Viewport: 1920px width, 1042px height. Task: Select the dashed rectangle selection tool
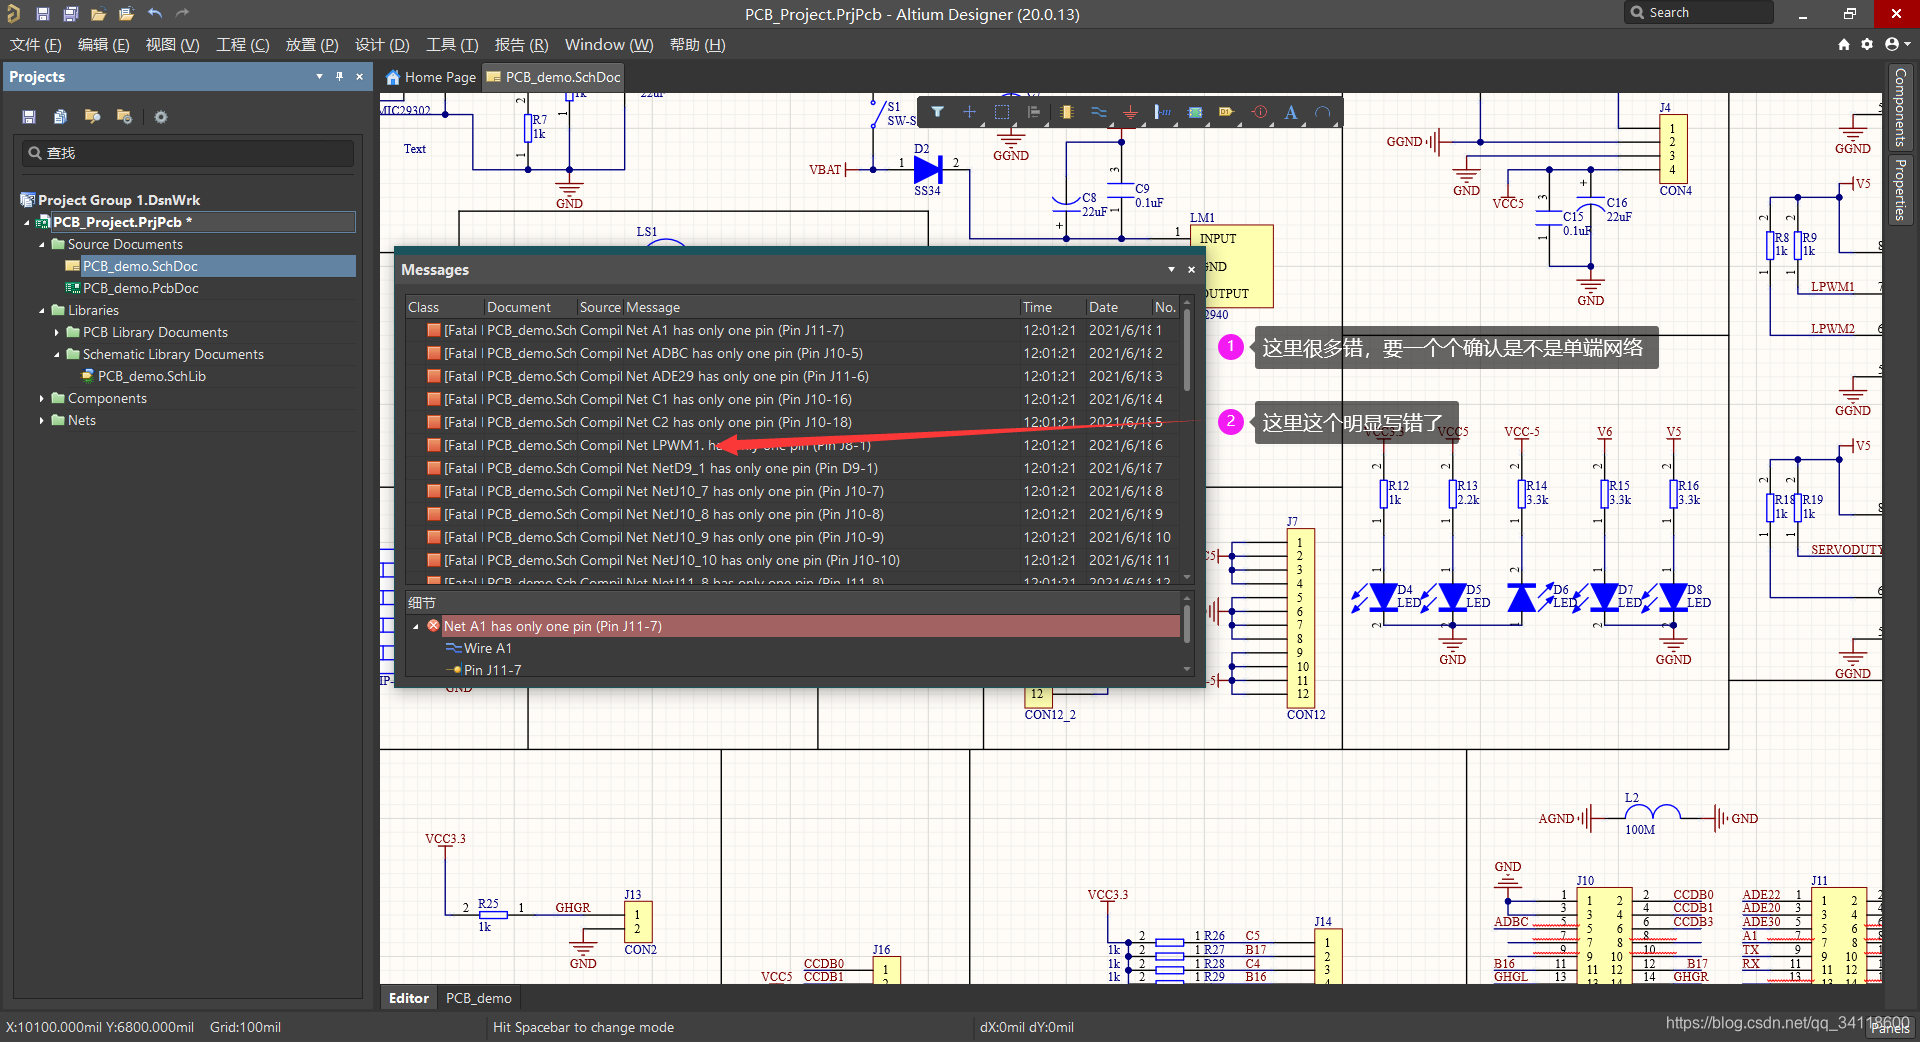coord(1002,112)
